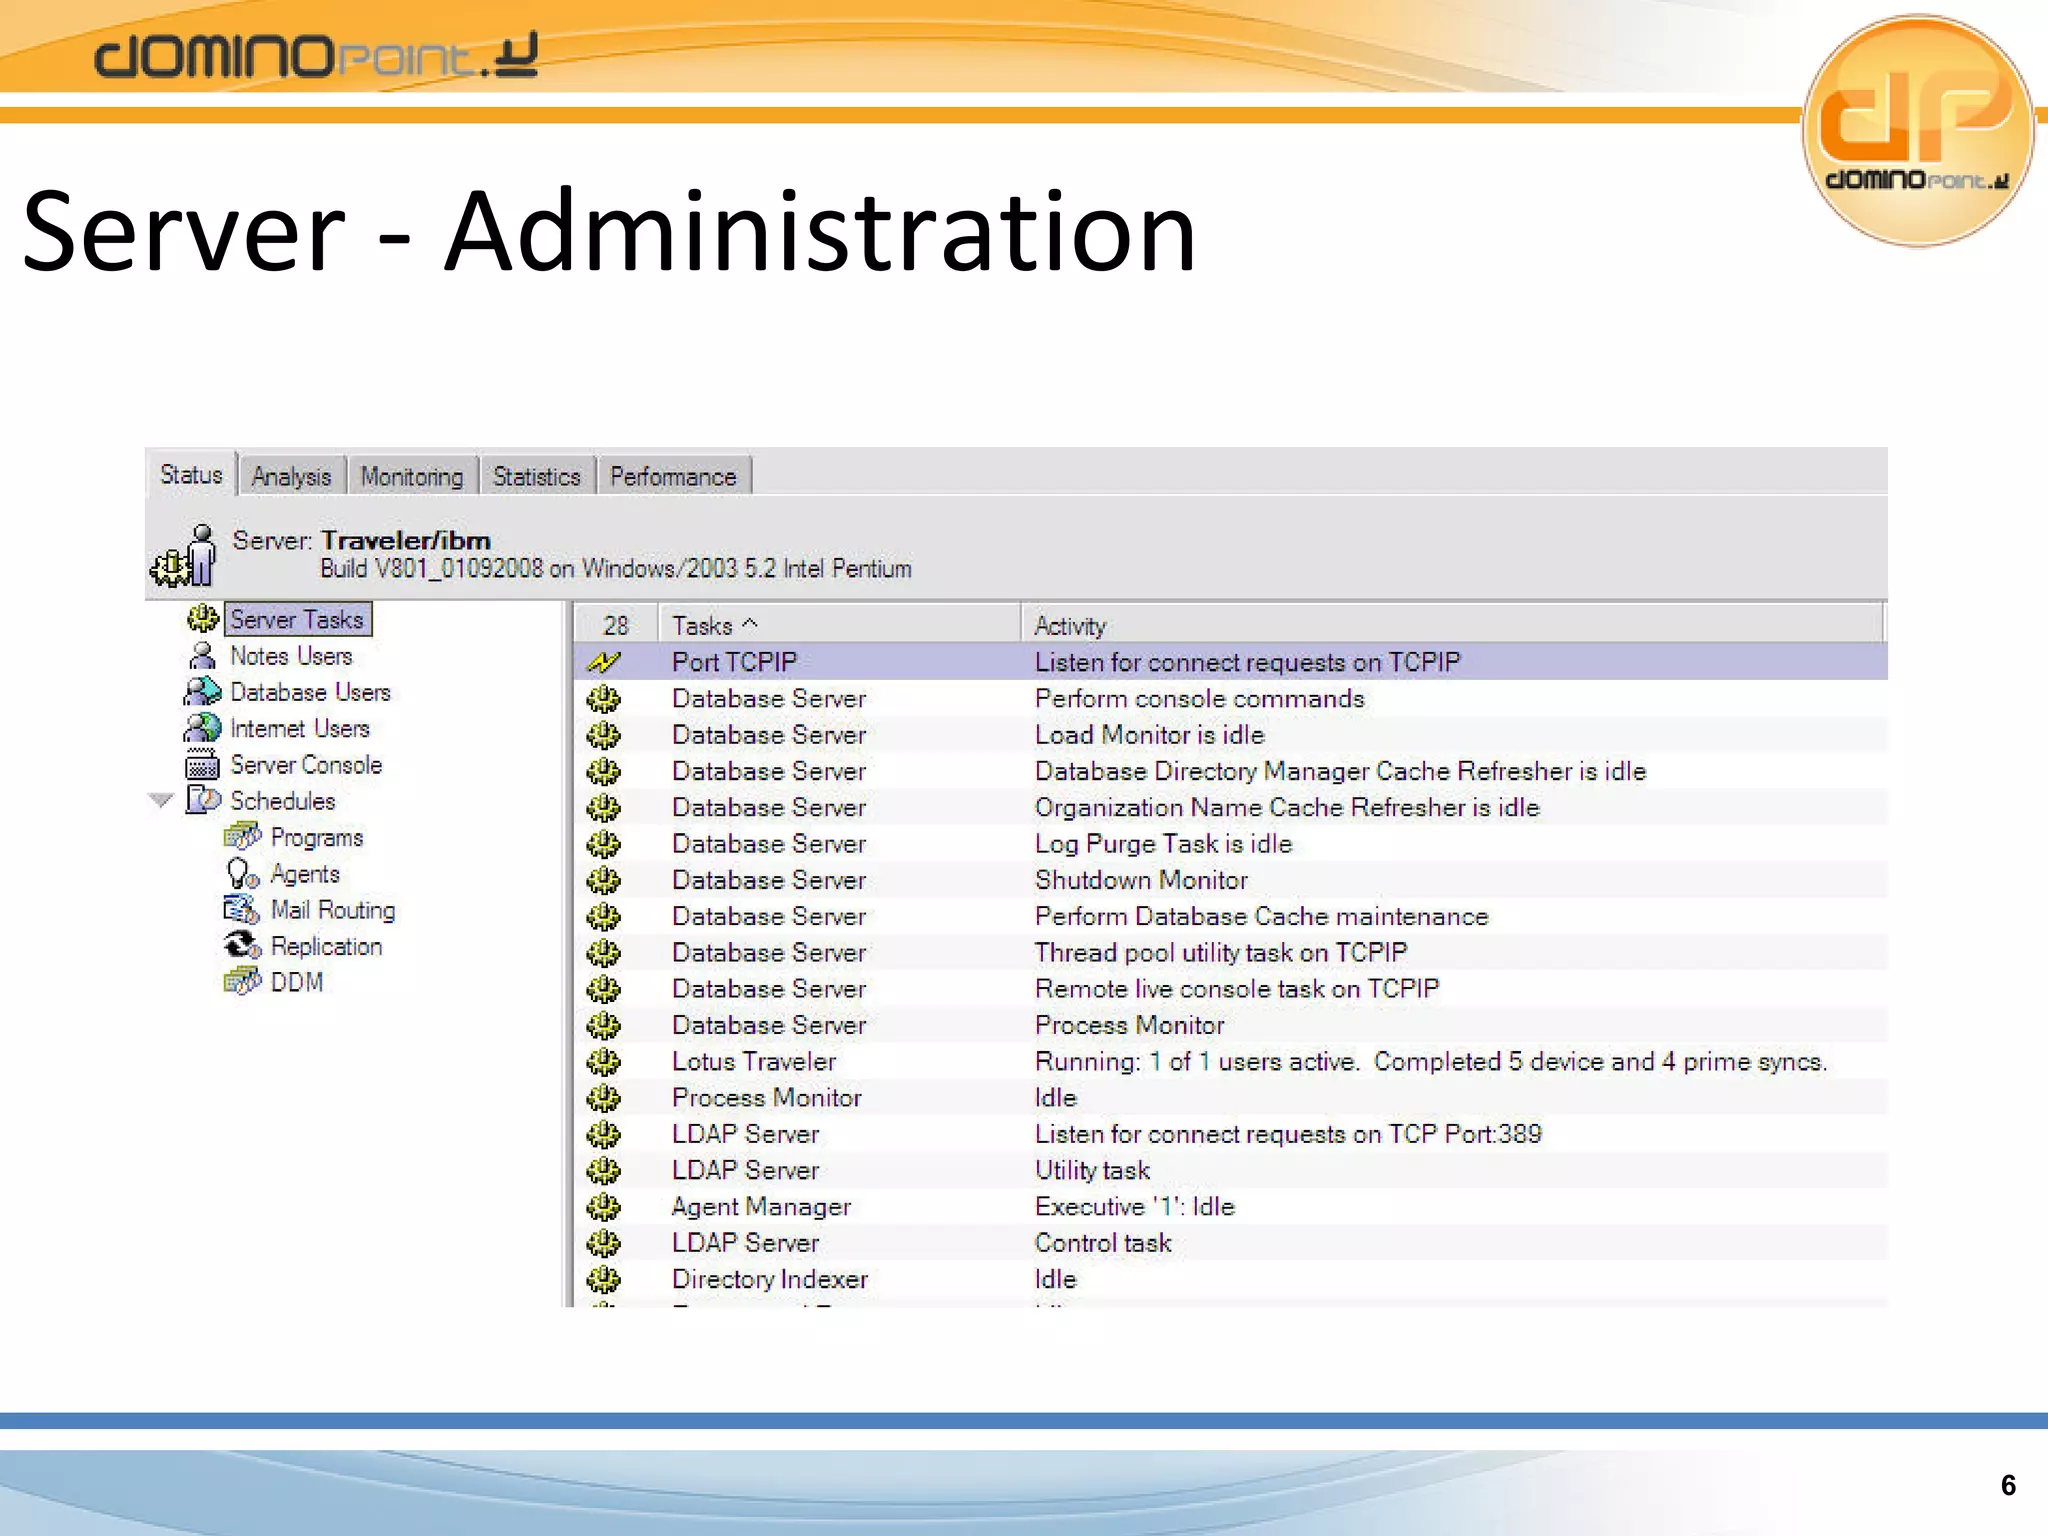The image size is (2048, 1536).
Task: Click the Server Tasks gear icon
Action: coord(203,619)
